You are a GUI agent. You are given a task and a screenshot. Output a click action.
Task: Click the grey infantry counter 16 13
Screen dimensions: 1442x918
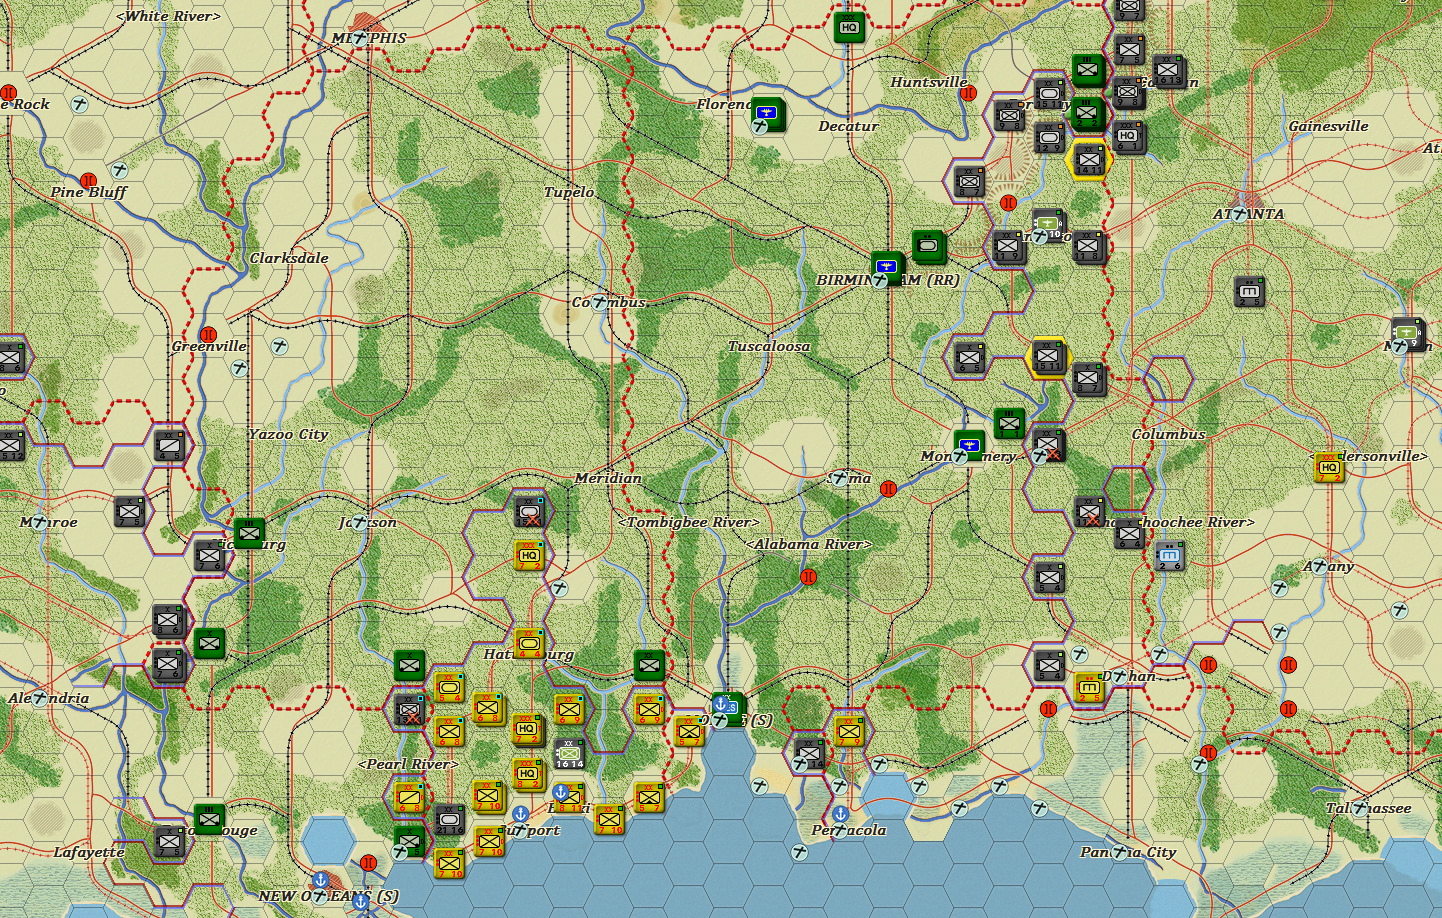[1168, 71]
